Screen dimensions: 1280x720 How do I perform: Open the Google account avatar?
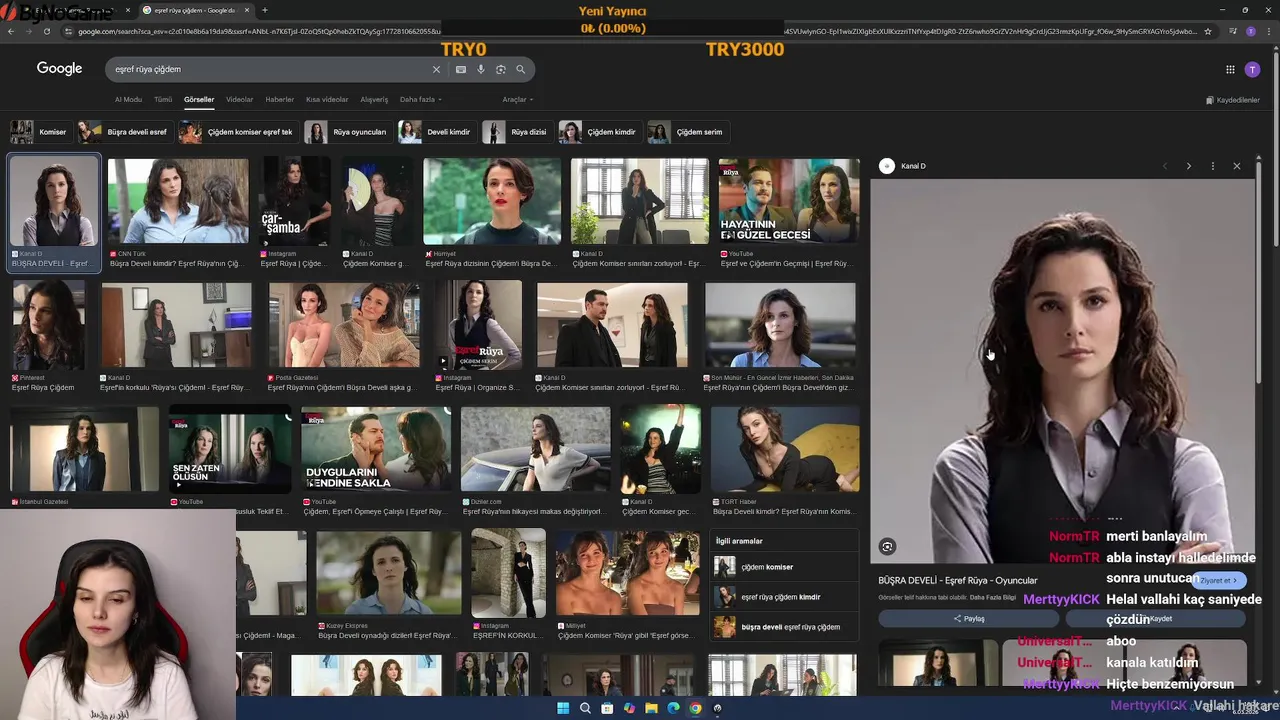click(x=1252, y=69)
